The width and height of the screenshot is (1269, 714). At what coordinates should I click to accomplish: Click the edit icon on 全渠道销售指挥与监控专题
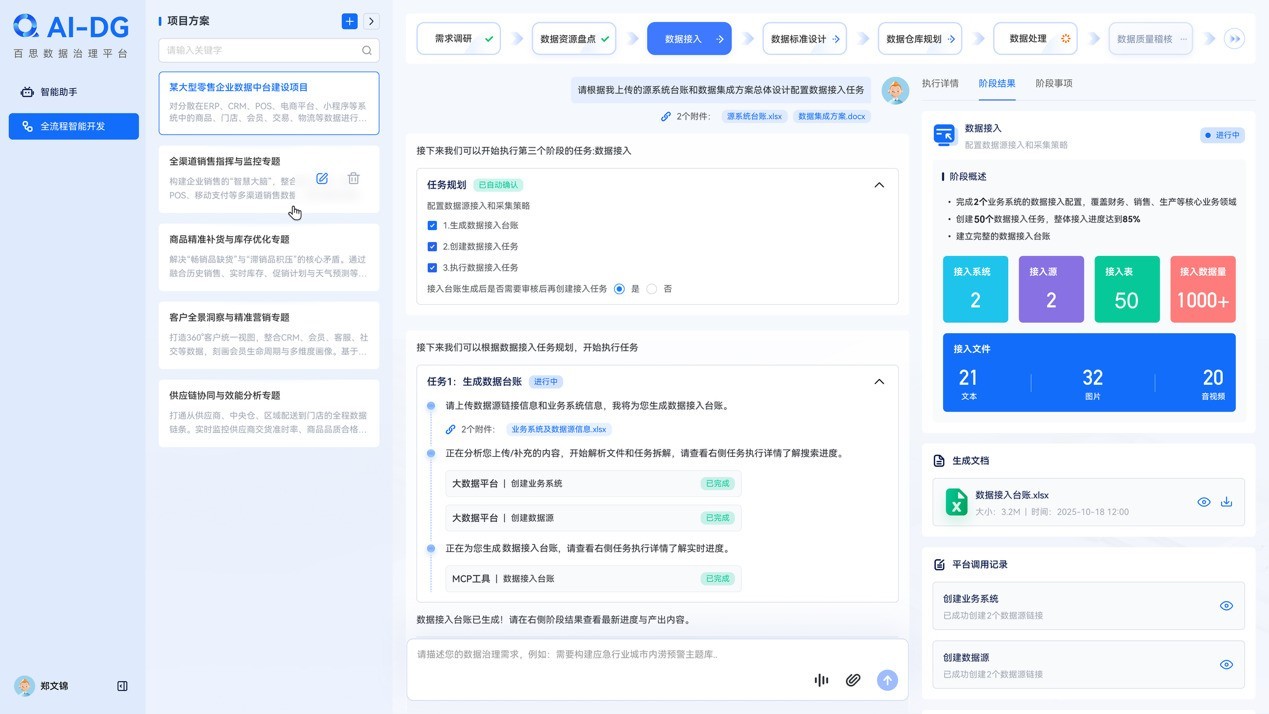[322, 178]
